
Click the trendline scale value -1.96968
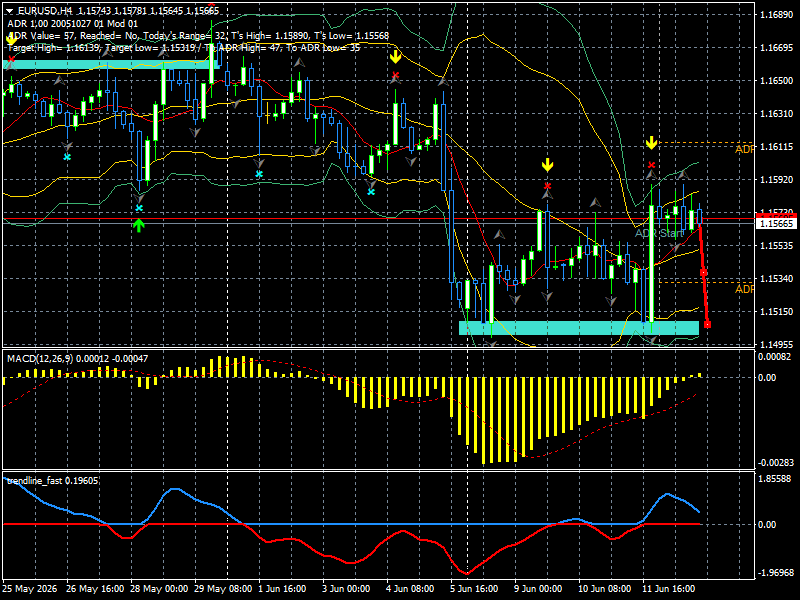click(x=776, y=572)
